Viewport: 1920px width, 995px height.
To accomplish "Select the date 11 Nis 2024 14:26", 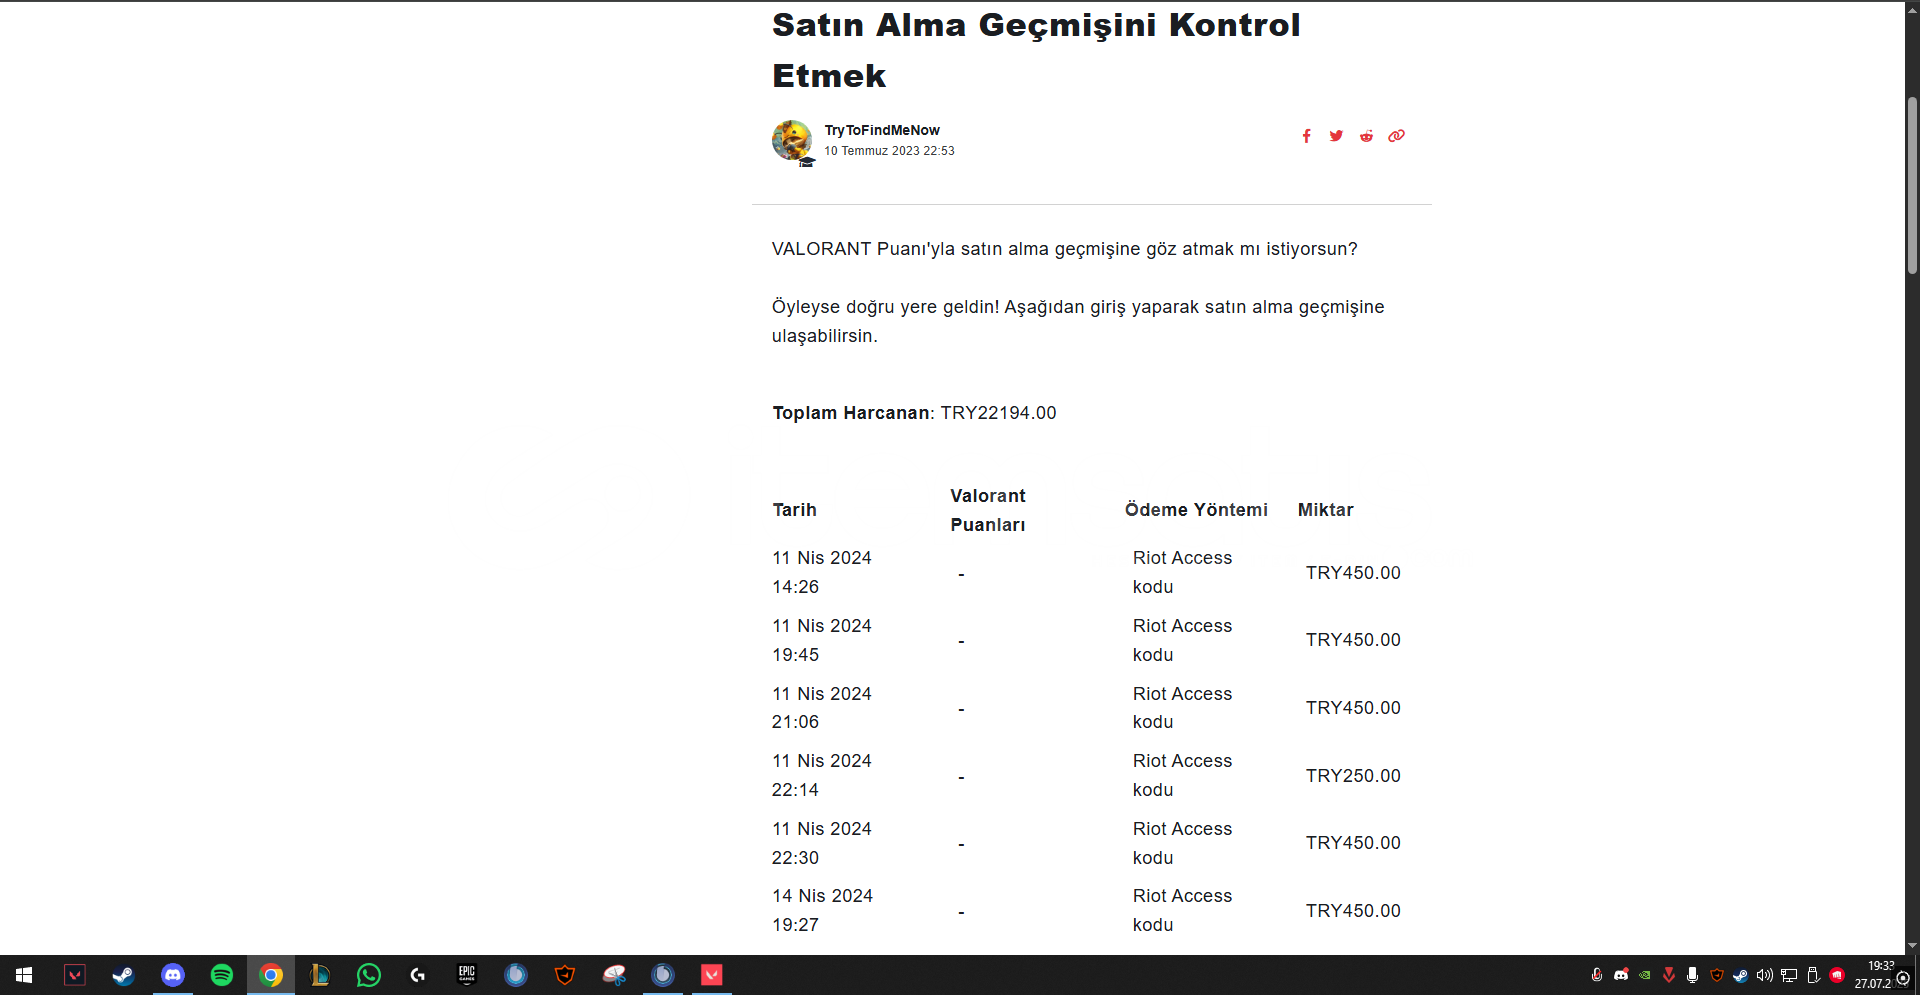I will click(822, 572).
